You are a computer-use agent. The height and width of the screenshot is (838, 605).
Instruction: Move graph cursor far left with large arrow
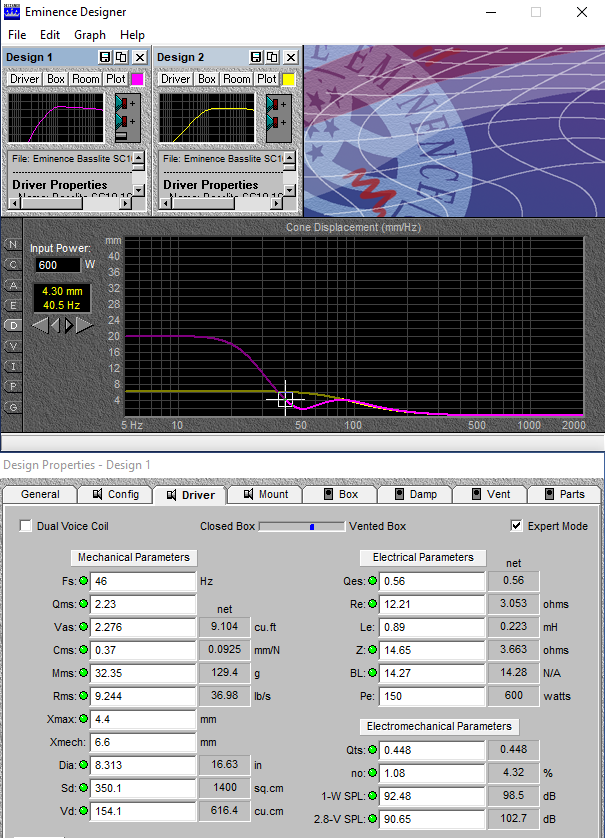(x=40, y=325)
